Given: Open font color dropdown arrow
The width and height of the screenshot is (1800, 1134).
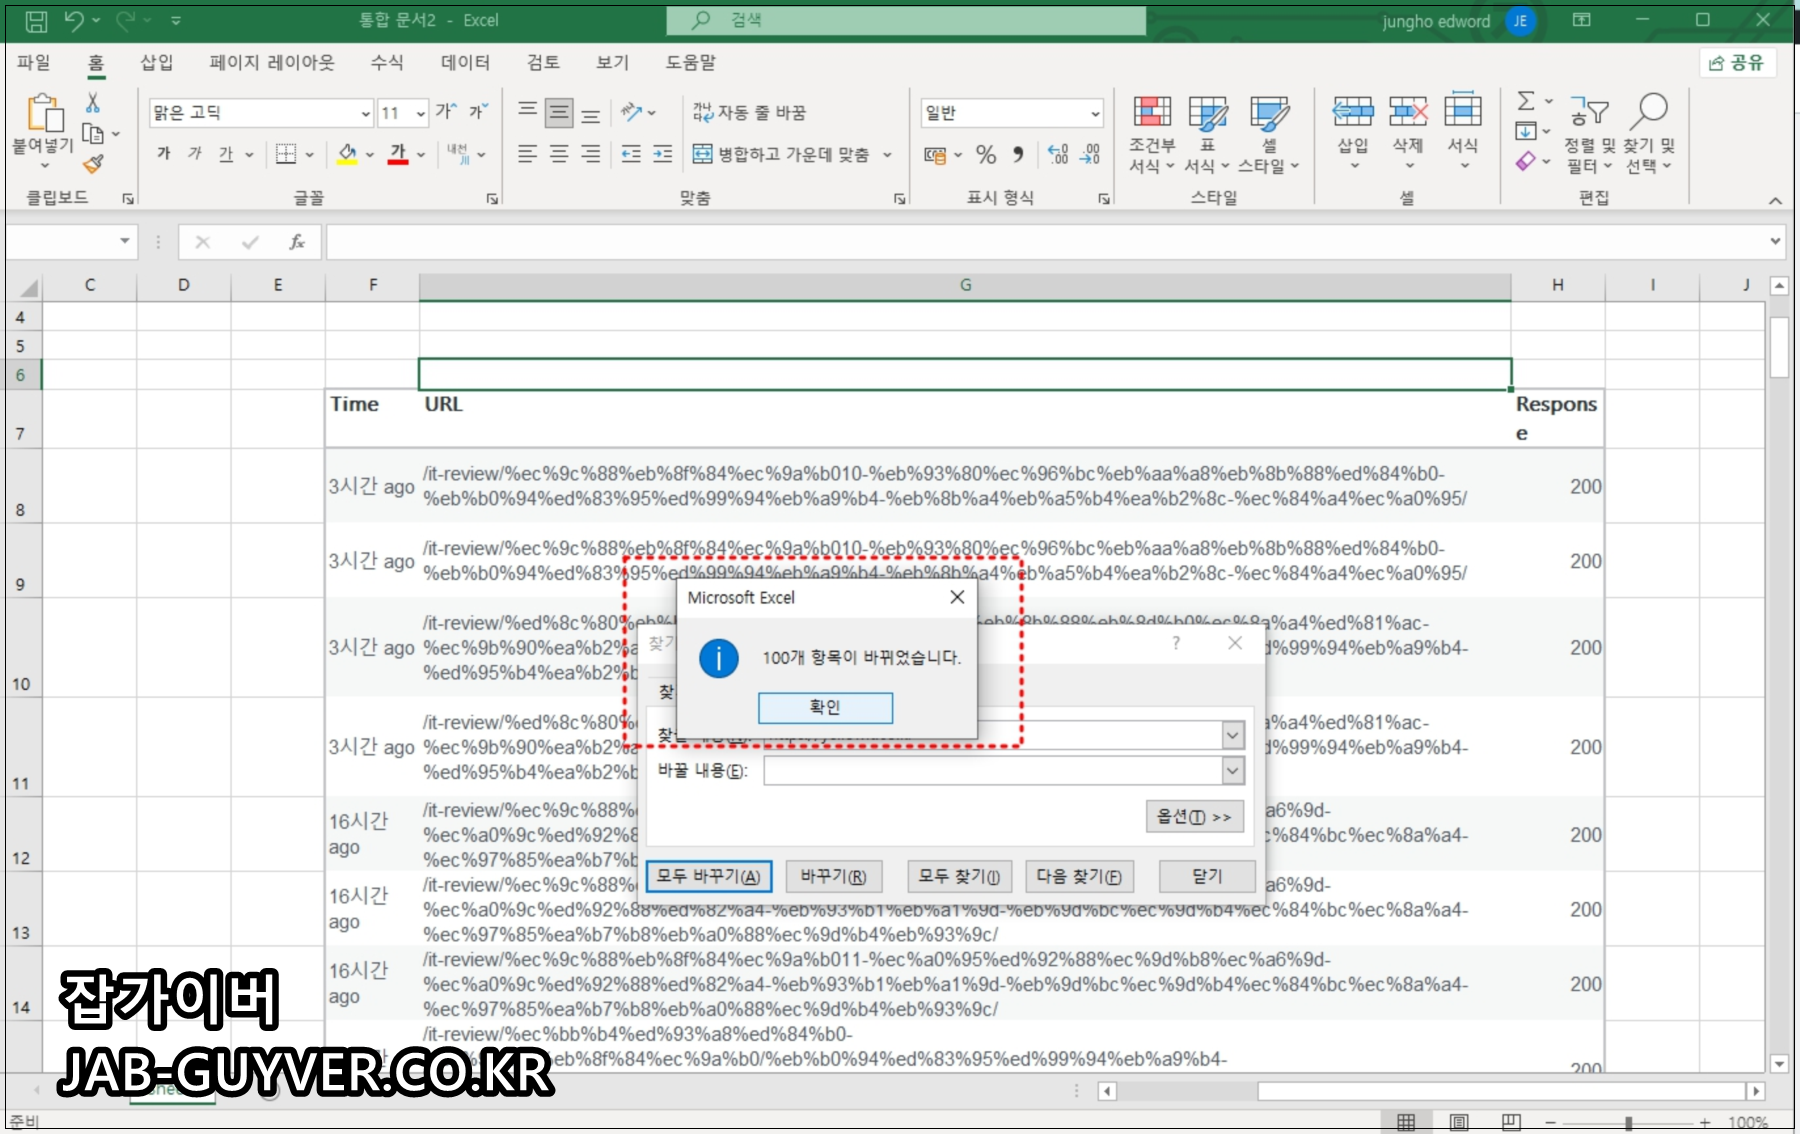Looking at the screenshot, I should 421,155.
